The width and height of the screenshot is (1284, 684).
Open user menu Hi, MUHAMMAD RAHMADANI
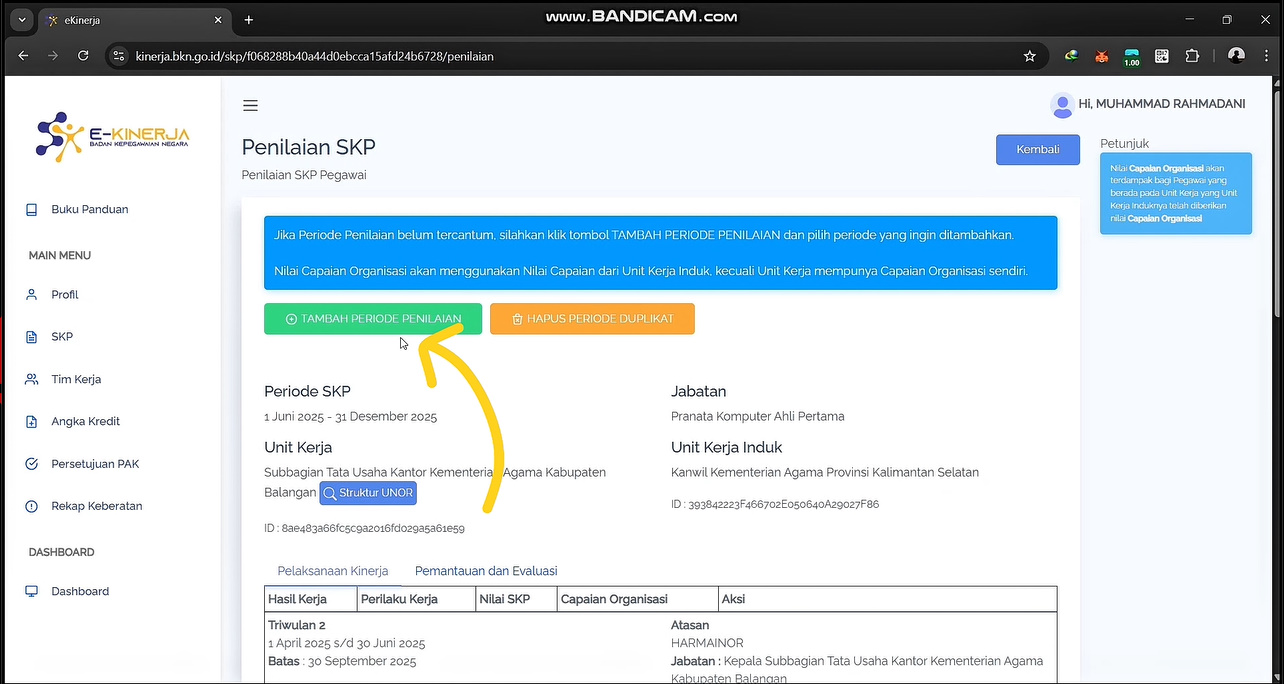1148,104
